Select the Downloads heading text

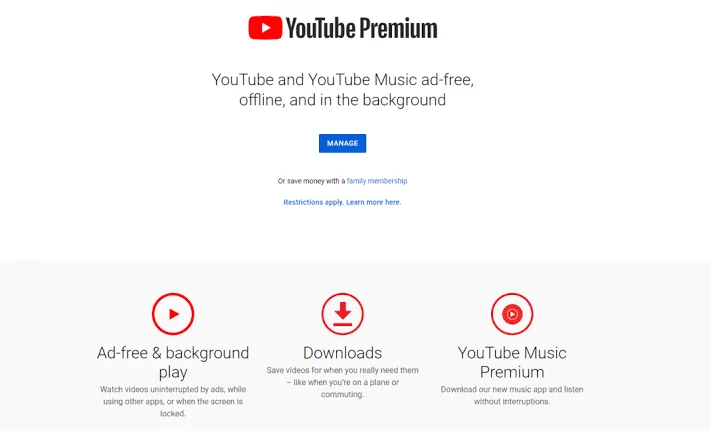coord(342,353)
